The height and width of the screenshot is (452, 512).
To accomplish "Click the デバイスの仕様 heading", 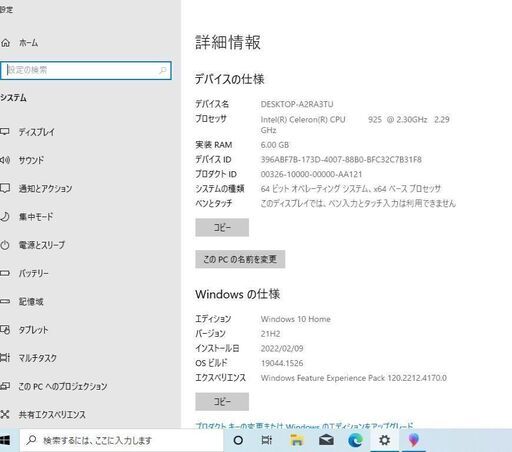I will coord(230,79).
